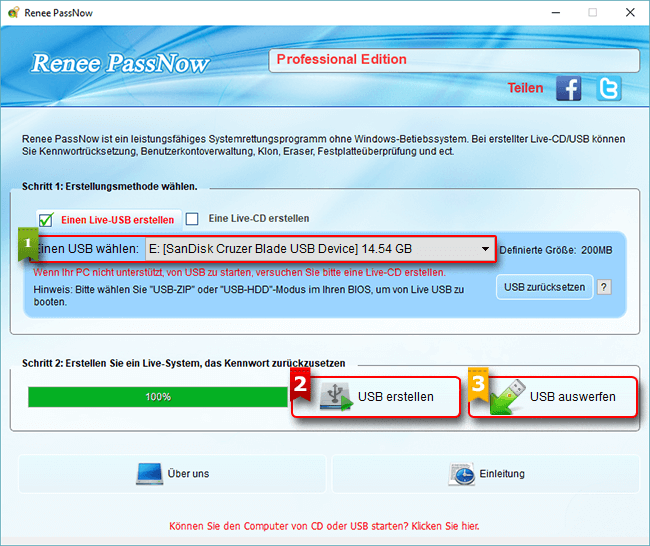The image size is (650, 546).
Task: Enable the Eine Live-CD erstellen checkbox
Action: click(192, 218)
